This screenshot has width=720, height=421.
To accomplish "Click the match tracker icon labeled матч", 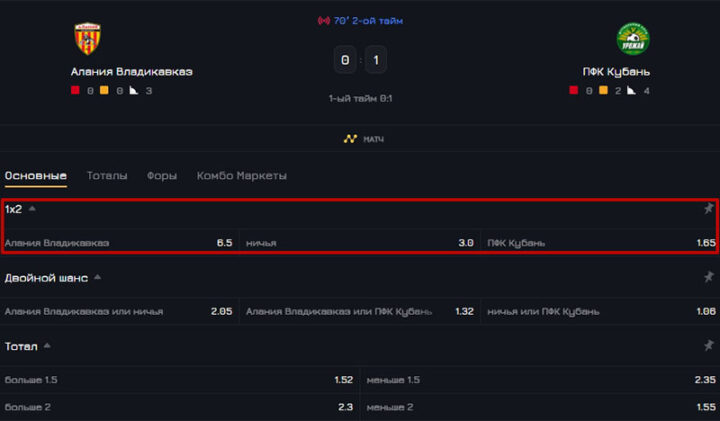I will [x=350, y=139].
